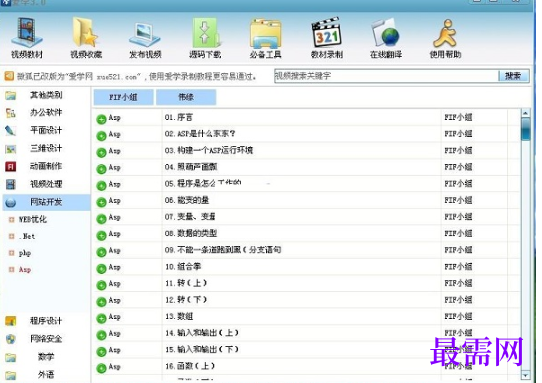
Task: Open lesson 09.不能一条道跑到黑
Action: pyautogui.click(x=223, y=250)
